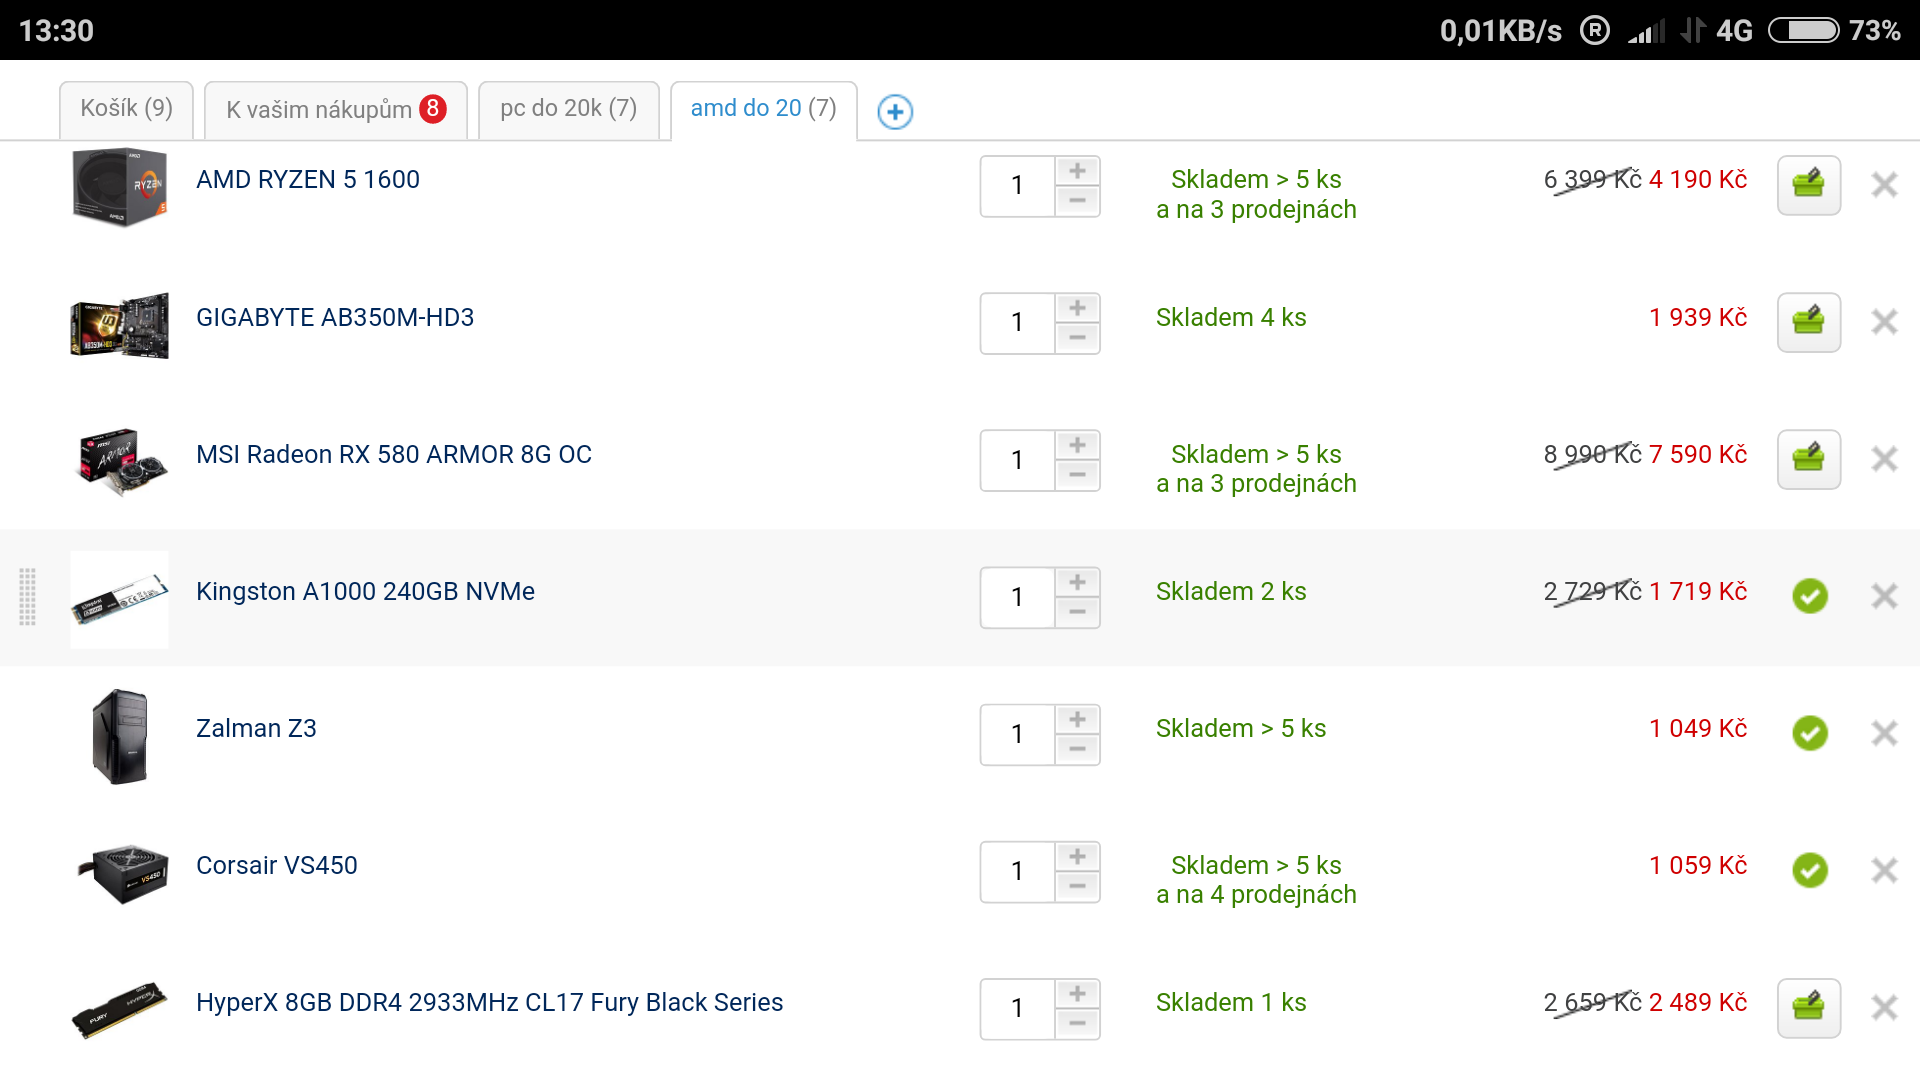1920x1080 pixels.
Task: Remove MSI Radeon RX 580 from list
Action: [1885, 459]
